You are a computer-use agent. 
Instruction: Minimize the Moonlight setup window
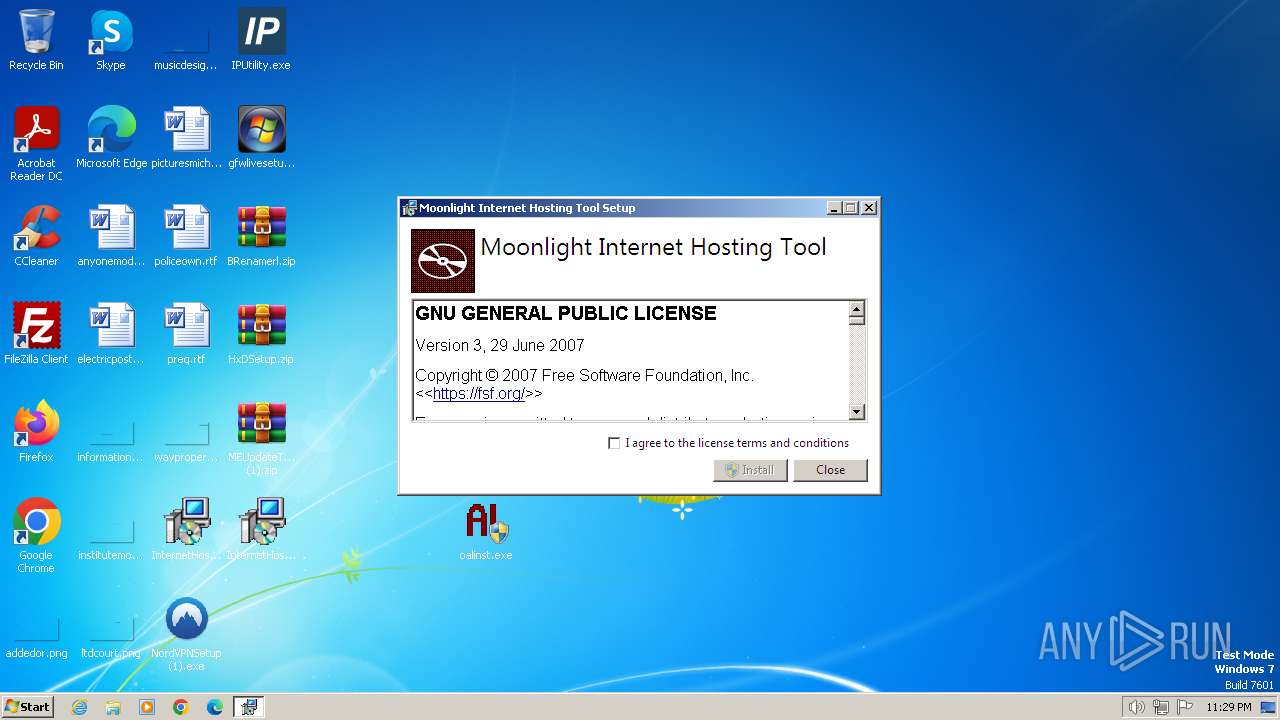[x=834, y=208]
